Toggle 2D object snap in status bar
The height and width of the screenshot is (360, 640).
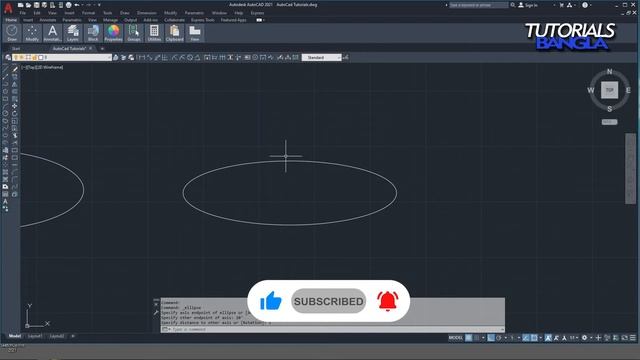click(534, 338)
